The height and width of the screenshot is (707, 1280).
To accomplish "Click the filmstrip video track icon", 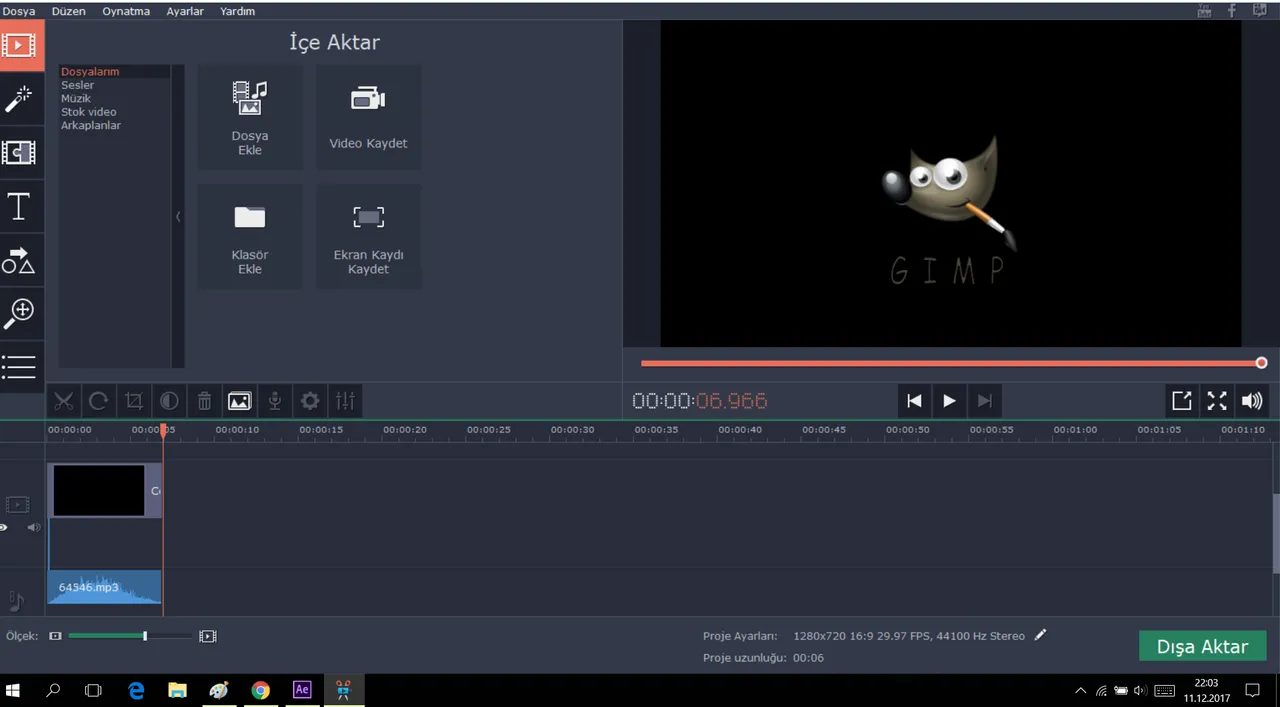I will [x=18, y=504].
